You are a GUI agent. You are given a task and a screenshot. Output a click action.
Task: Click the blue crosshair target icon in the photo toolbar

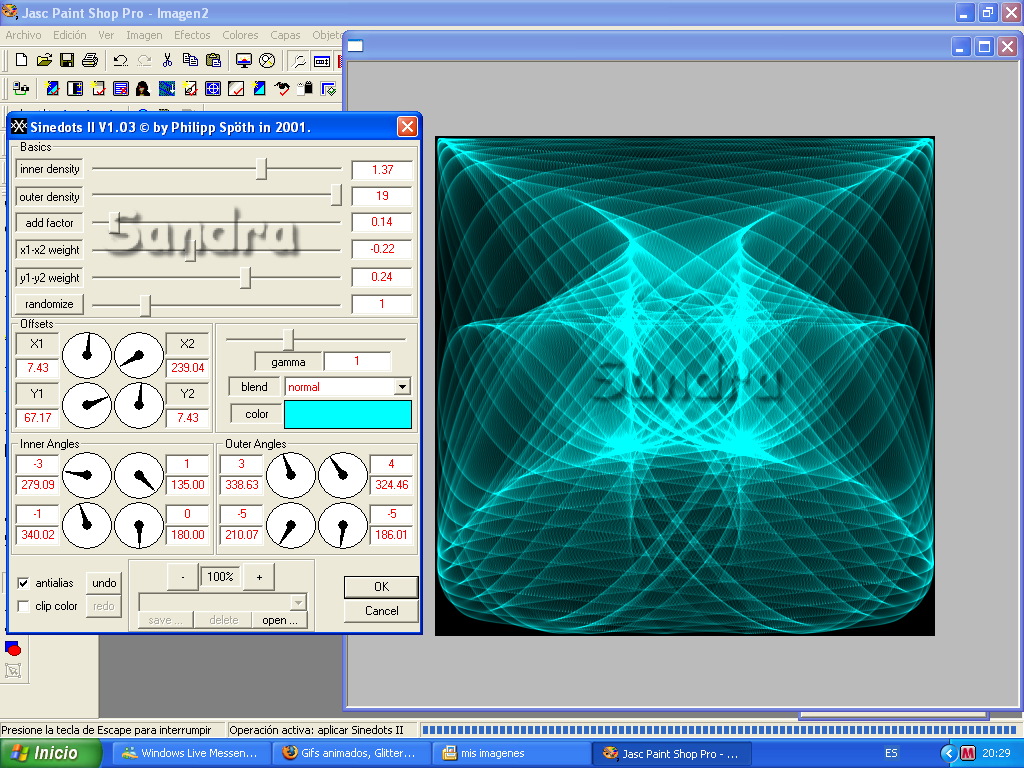[x=213, y=89]
